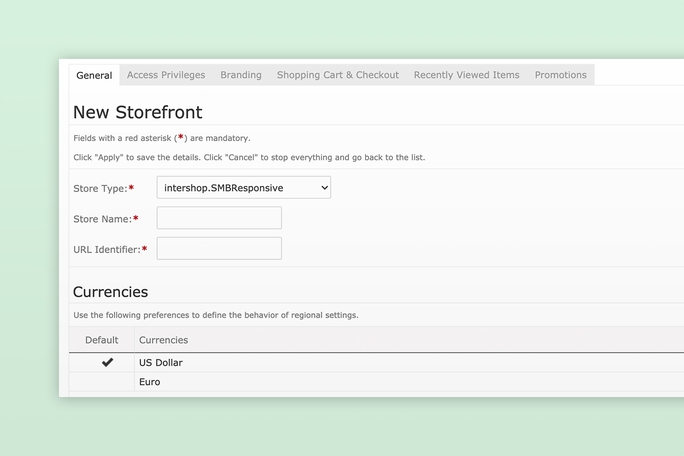Select the Recently Viewed Items tab
684x456 pixels.
click(466, 75)
